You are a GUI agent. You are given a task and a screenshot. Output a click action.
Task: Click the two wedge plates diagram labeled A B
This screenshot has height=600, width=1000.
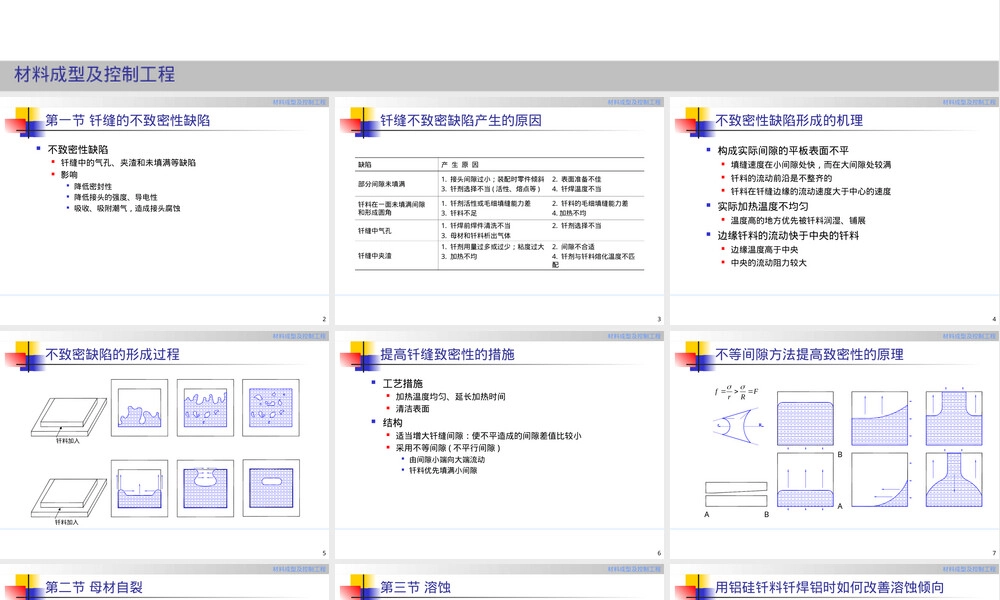[x=736, y=494]
